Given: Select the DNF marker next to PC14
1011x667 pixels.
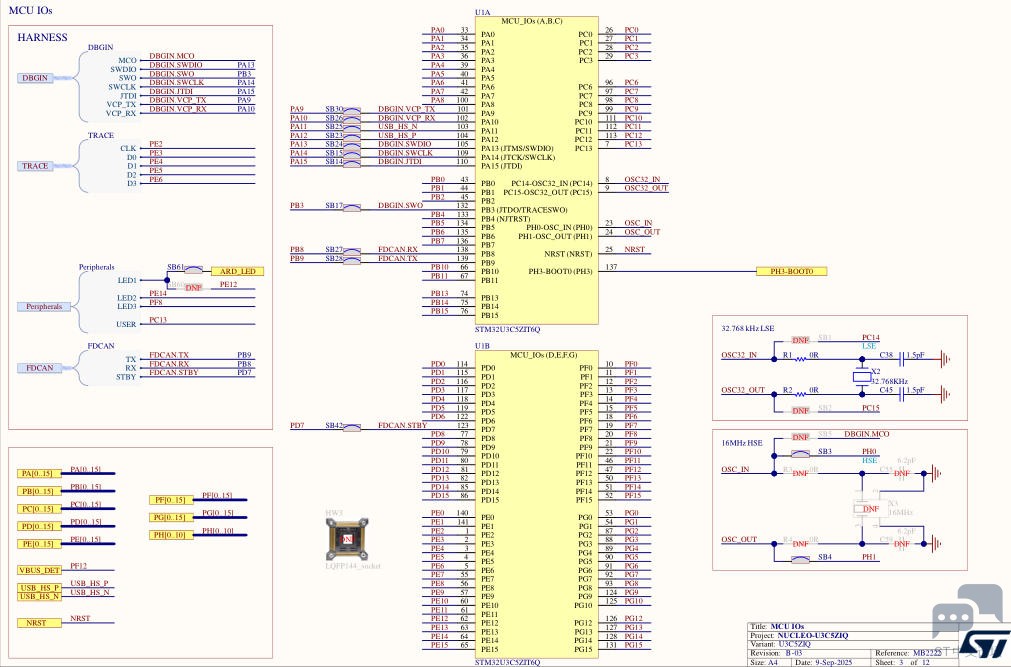Looking at the screenshot, I should (800, 340).
